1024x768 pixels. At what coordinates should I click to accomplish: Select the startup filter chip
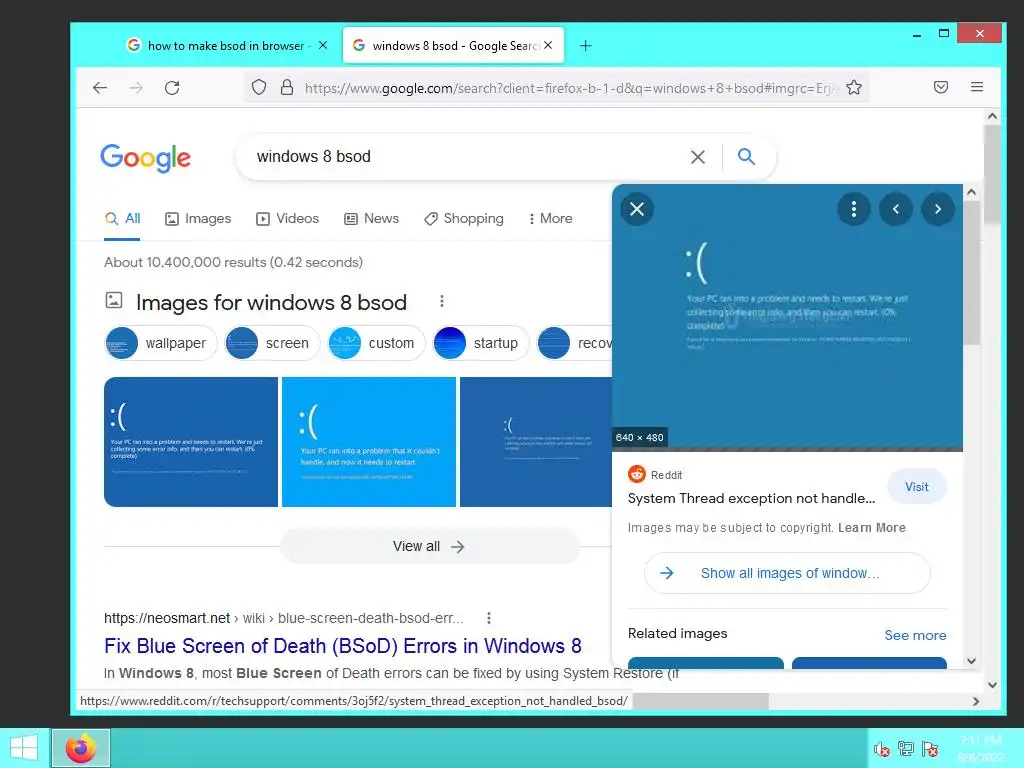pyautogui.click(x=481, y=343)
